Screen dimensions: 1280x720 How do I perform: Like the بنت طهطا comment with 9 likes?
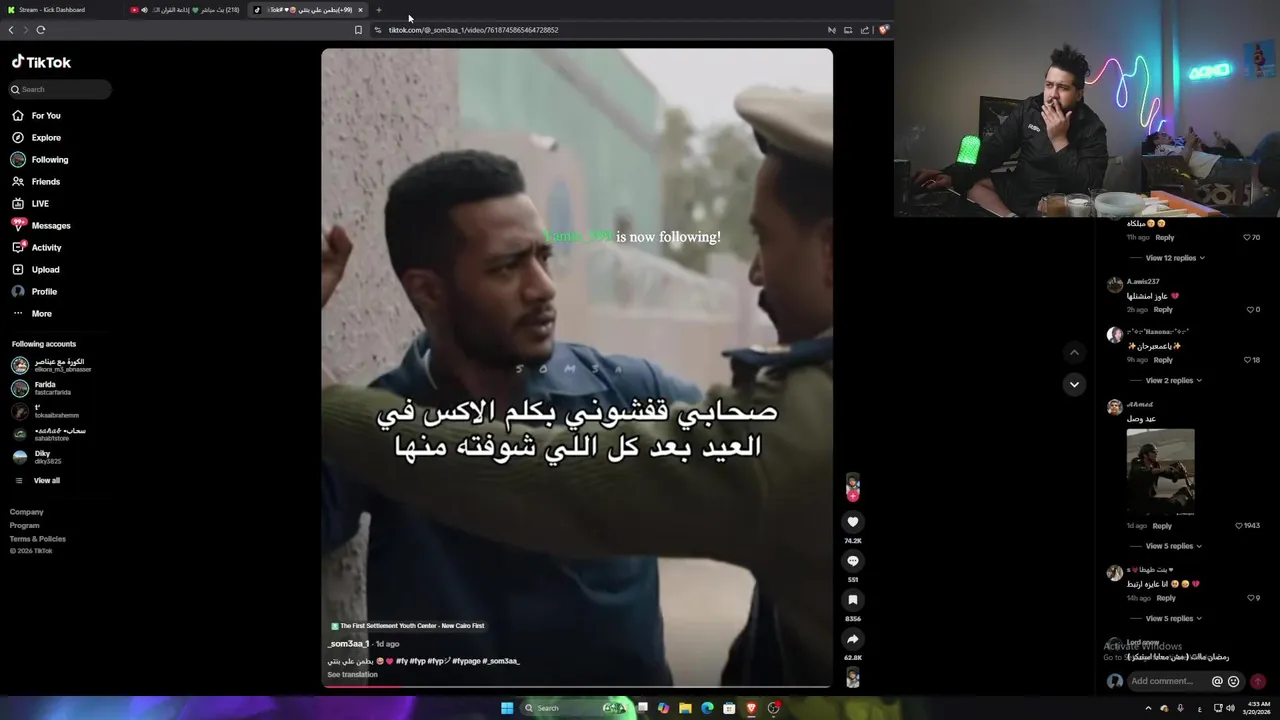coord(1250,598)
